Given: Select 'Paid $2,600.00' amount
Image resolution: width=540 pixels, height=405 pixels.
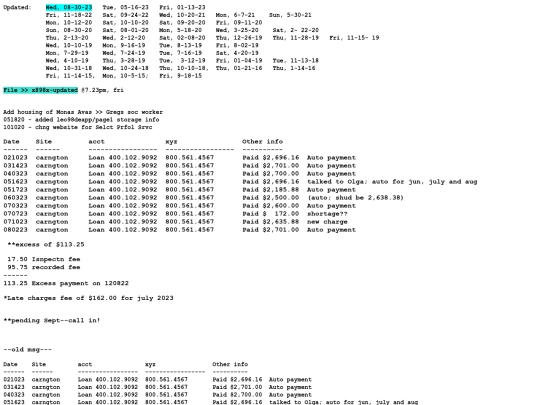Looking at the screenshot, I should coord(271,206).
